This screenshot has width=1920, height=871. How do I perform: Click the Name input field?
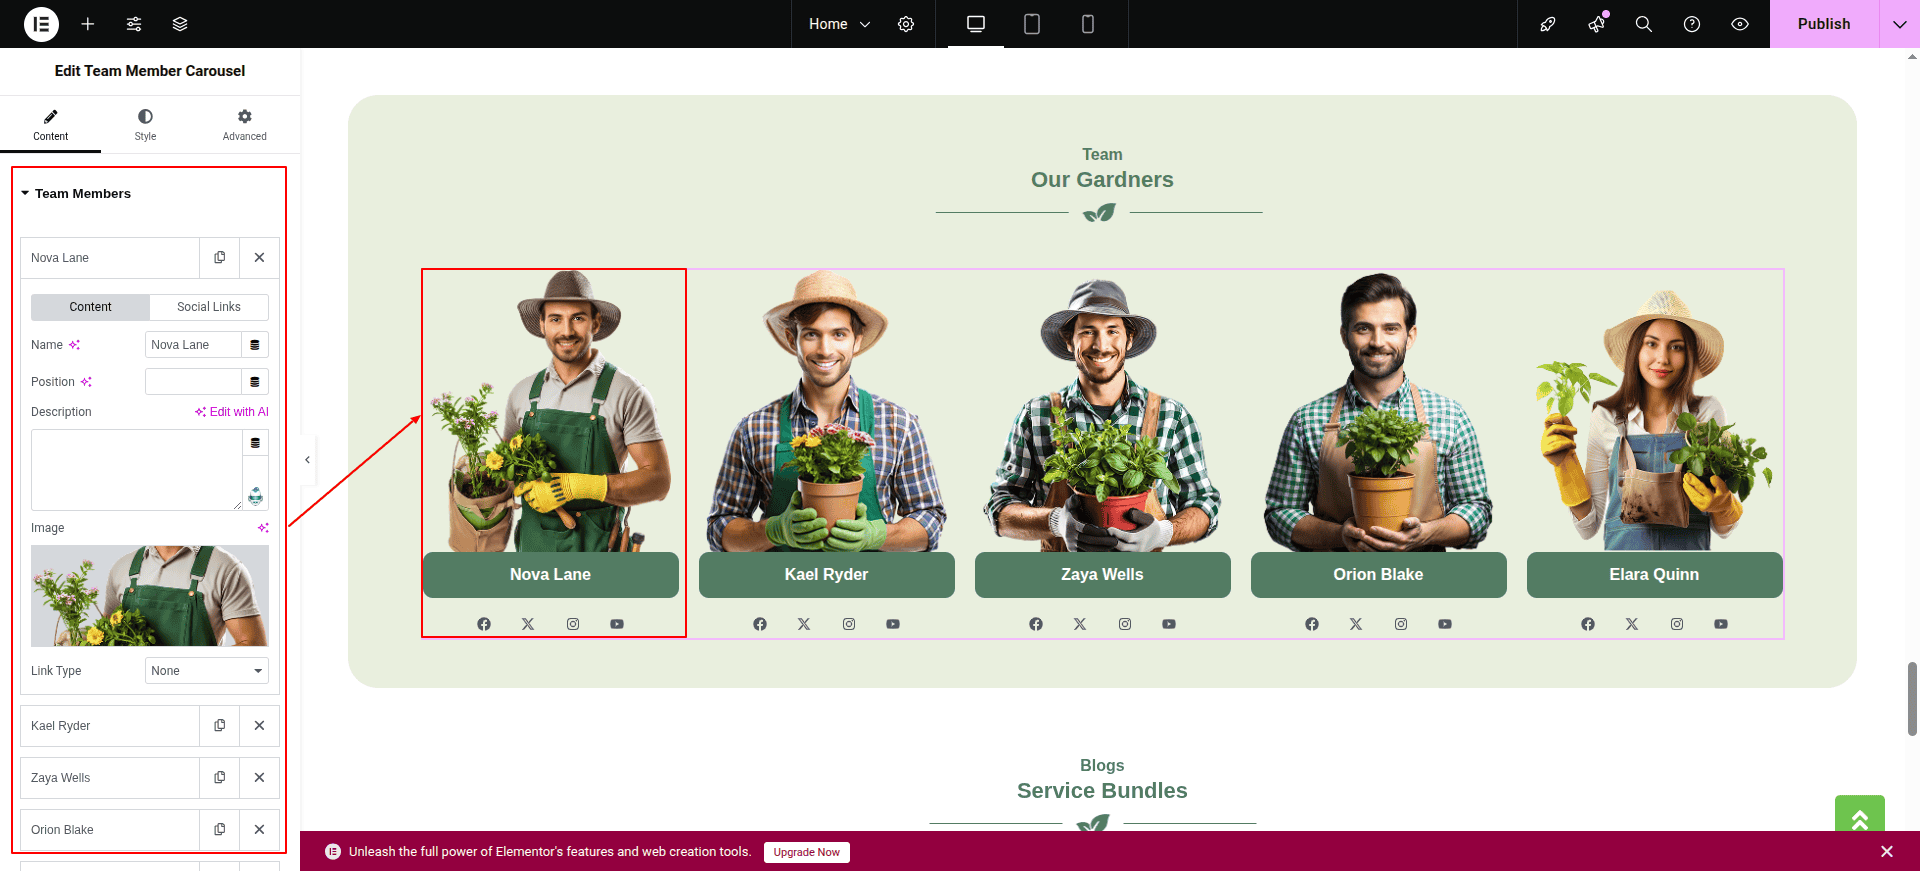point(193,345)
